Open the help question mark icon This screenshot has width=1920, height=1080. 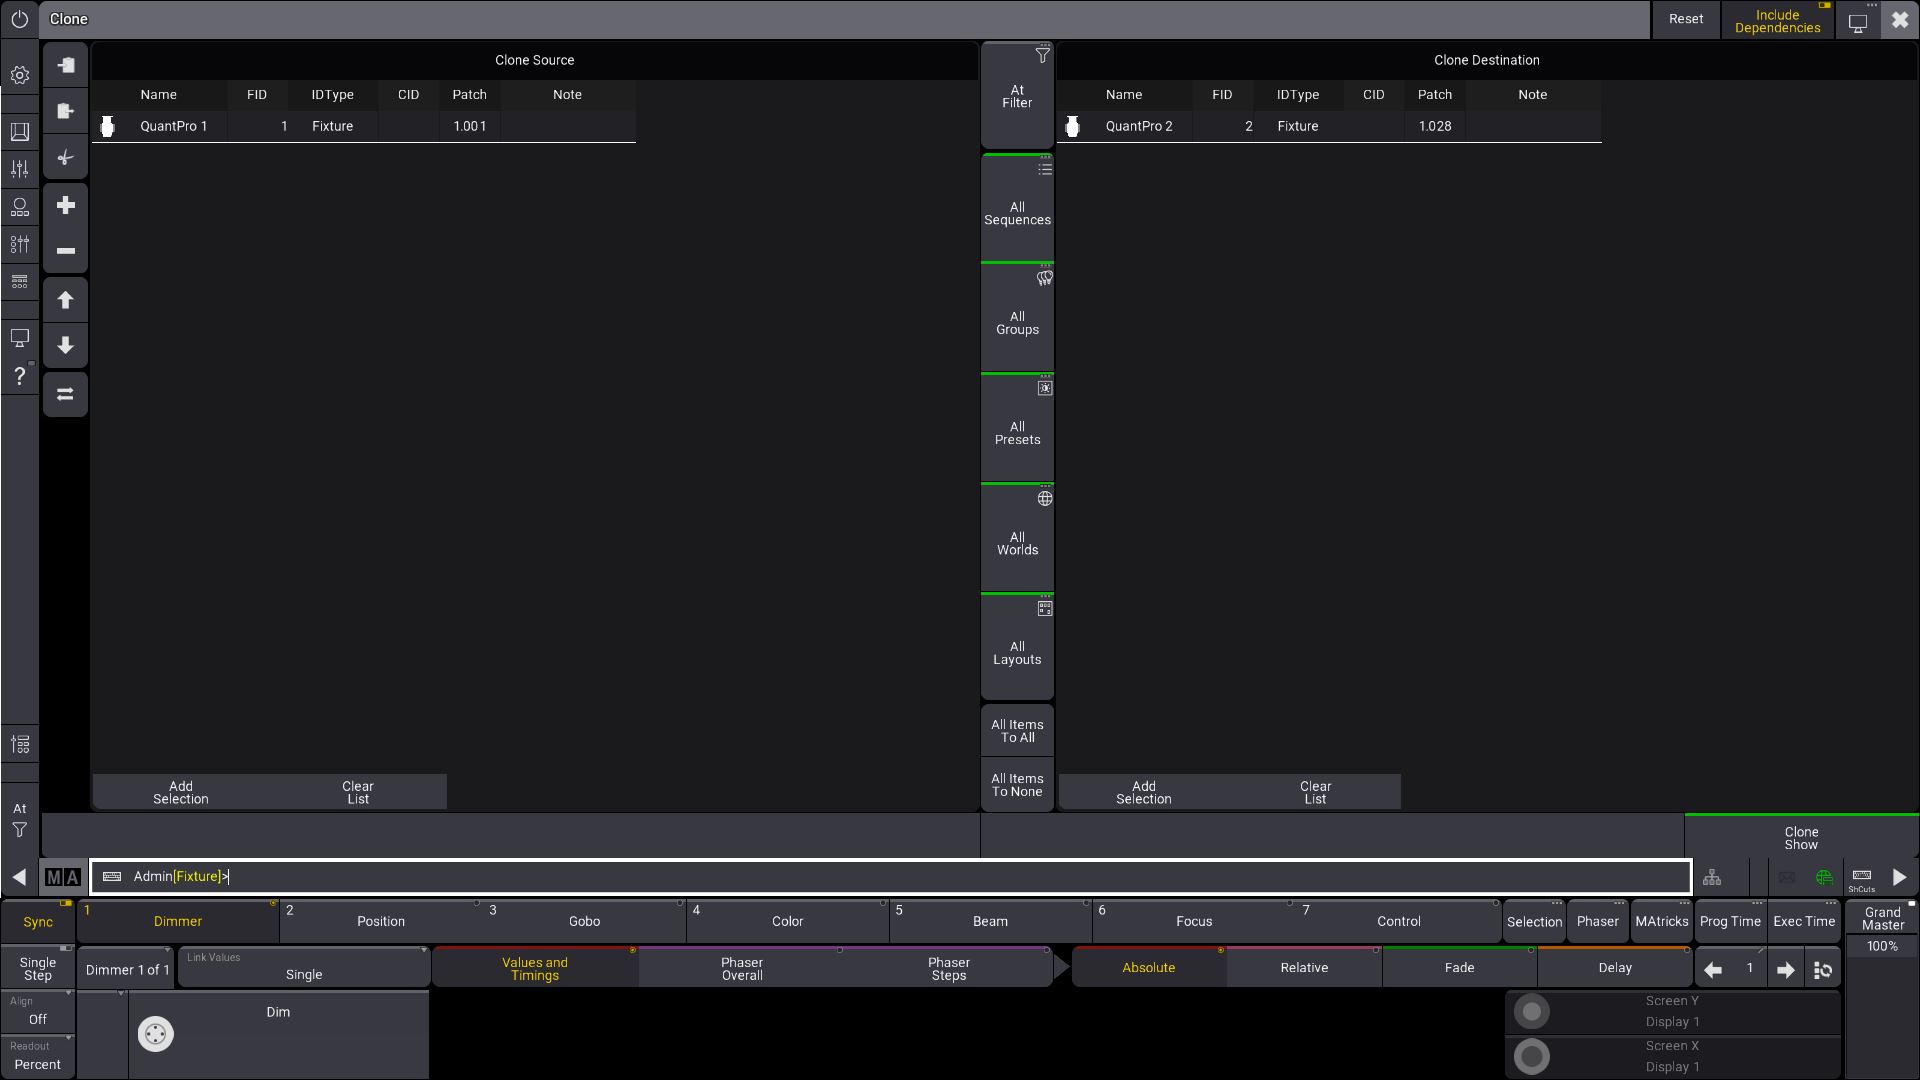[19, 376]
